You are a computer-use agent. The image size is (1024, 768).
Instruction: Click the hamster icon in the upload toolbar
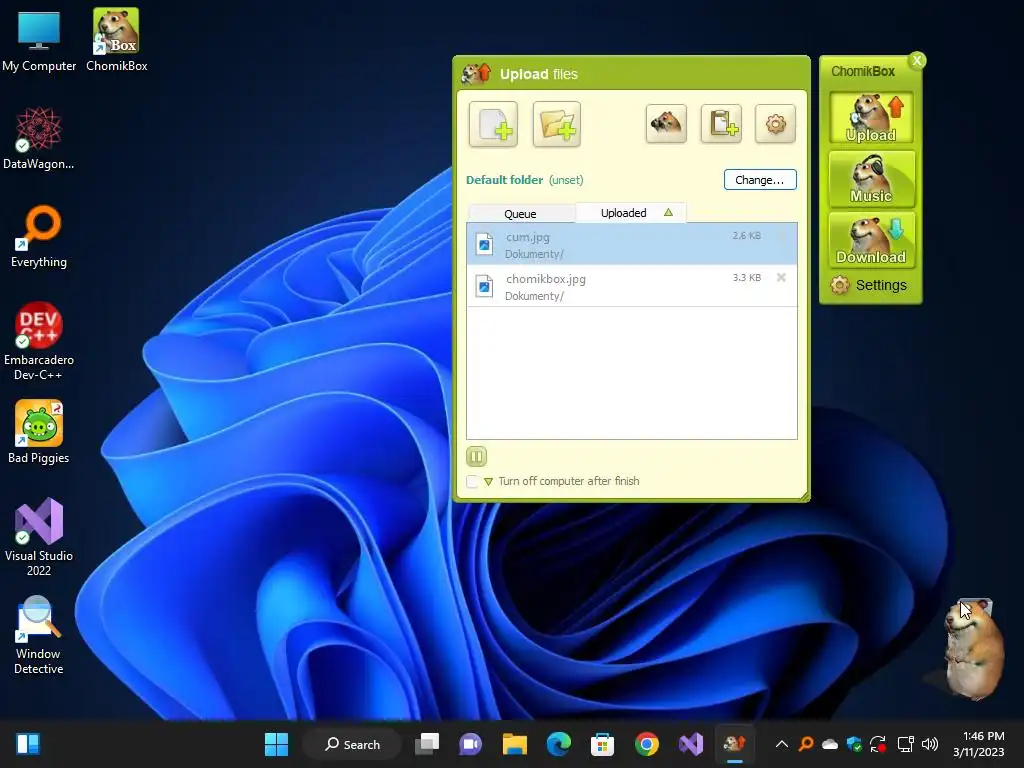[x=666, y=123]
